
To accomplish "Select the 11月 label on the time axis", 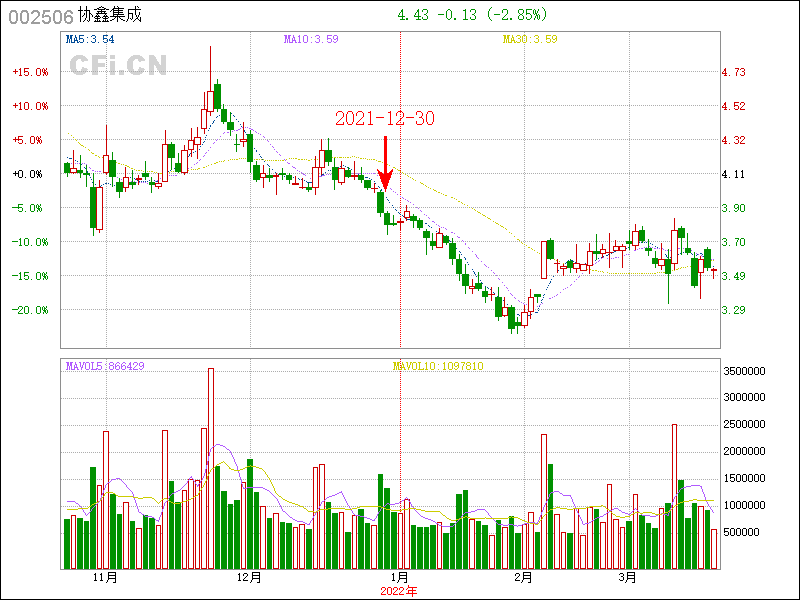I will pos(105,578).
